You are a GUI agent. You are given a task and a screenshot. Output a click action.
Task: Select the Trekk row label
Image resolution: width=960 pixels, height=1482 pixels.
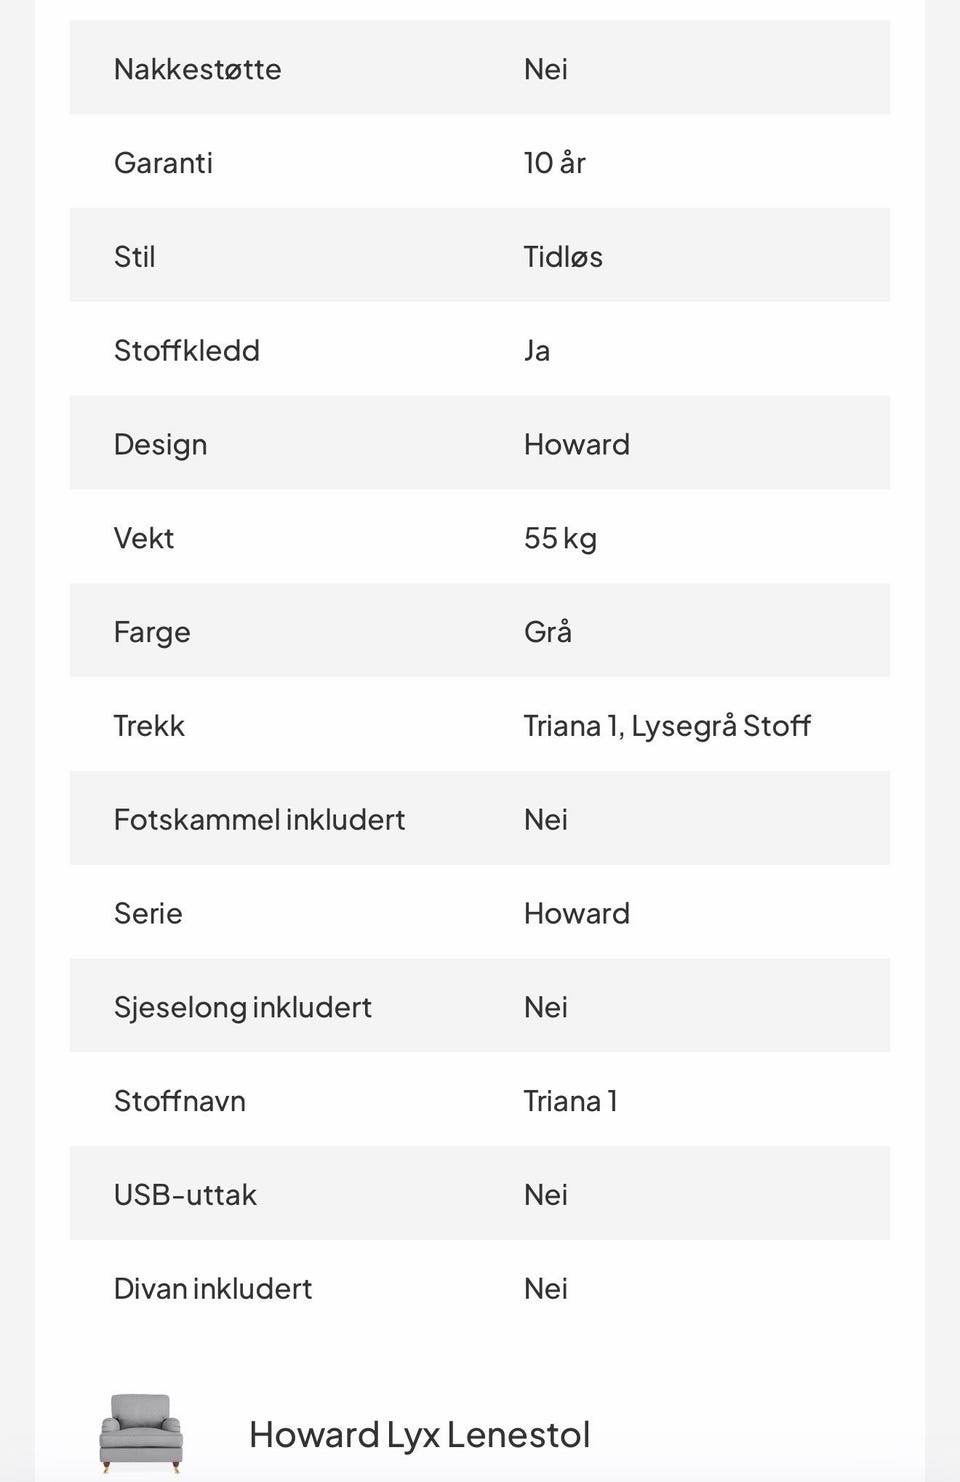point(149,725)
